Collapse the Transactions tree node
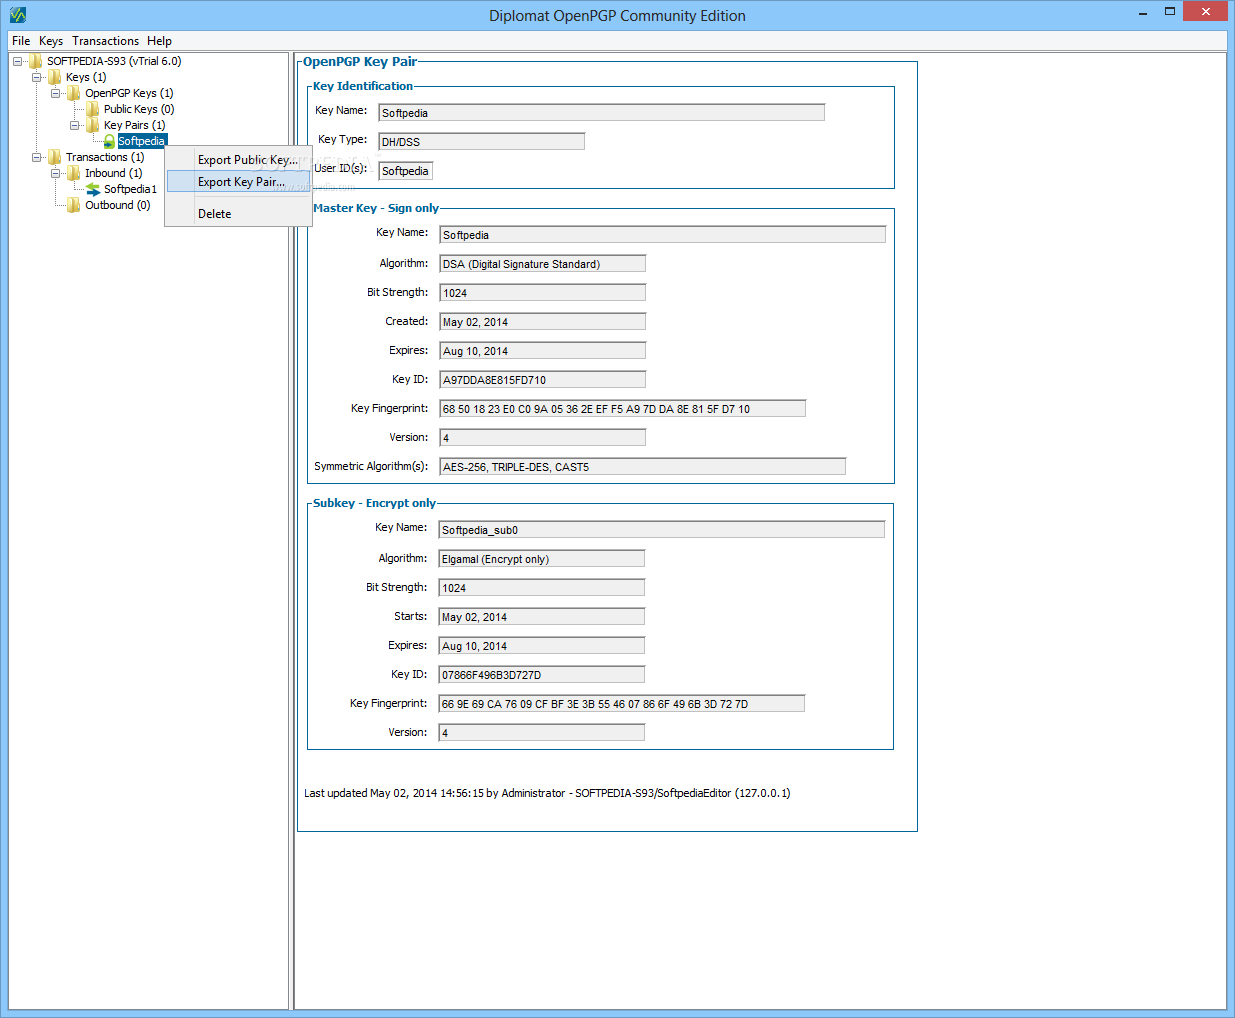This screenshot has height=1018, width=1235. pos(36,157)
